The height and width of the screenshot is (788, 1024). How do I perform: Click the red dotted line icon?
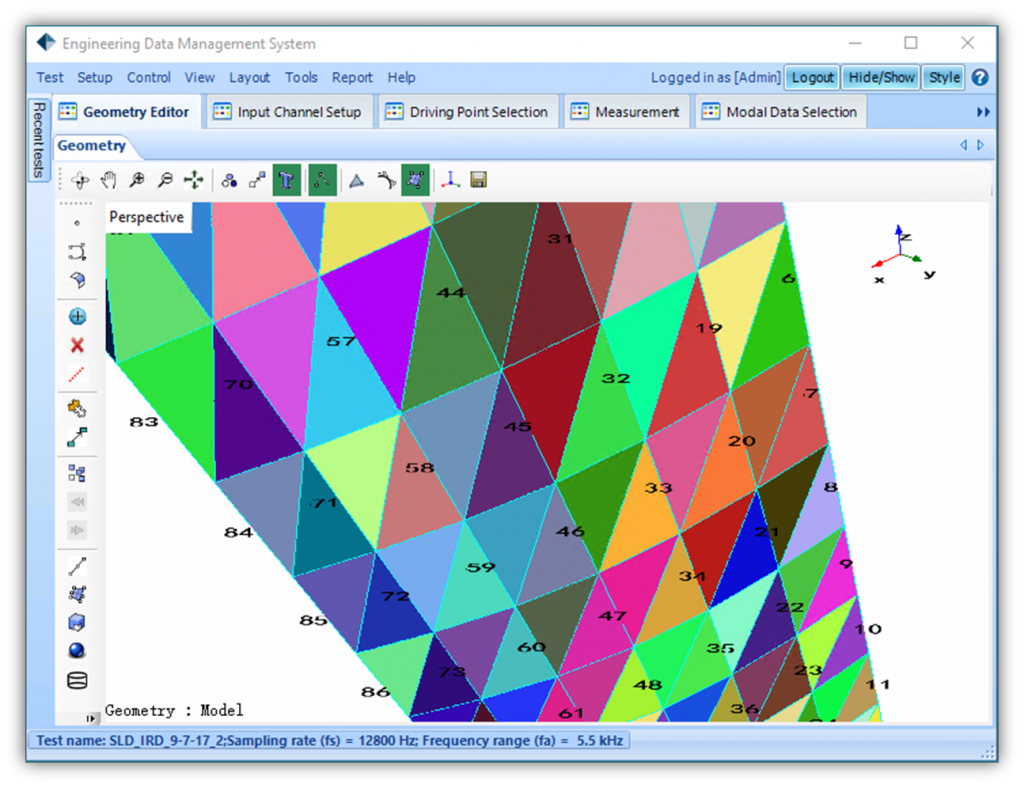pyautogui.click(x=77, y=373)
